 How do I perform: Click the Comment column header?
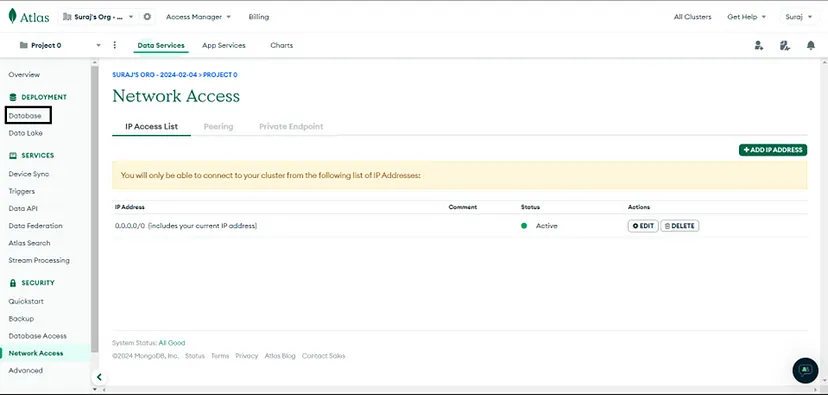click(463, 207)
